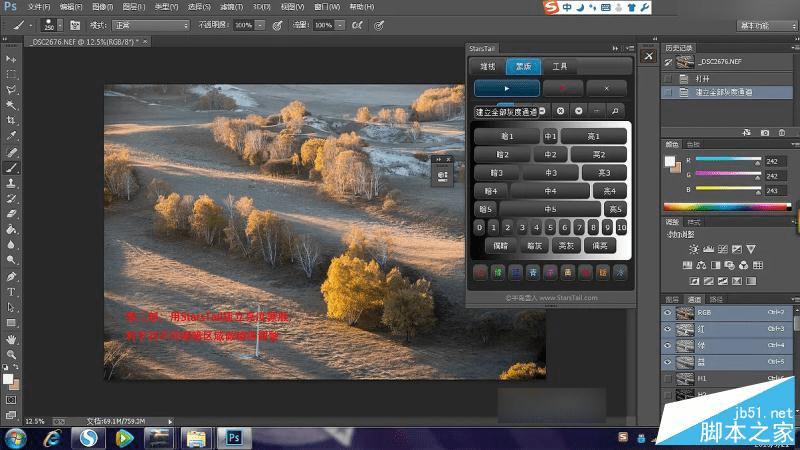The height and width of the screenshot is (450, 800).
Task: Select the Eyedropper tool
Action: (x=11, y=136)
